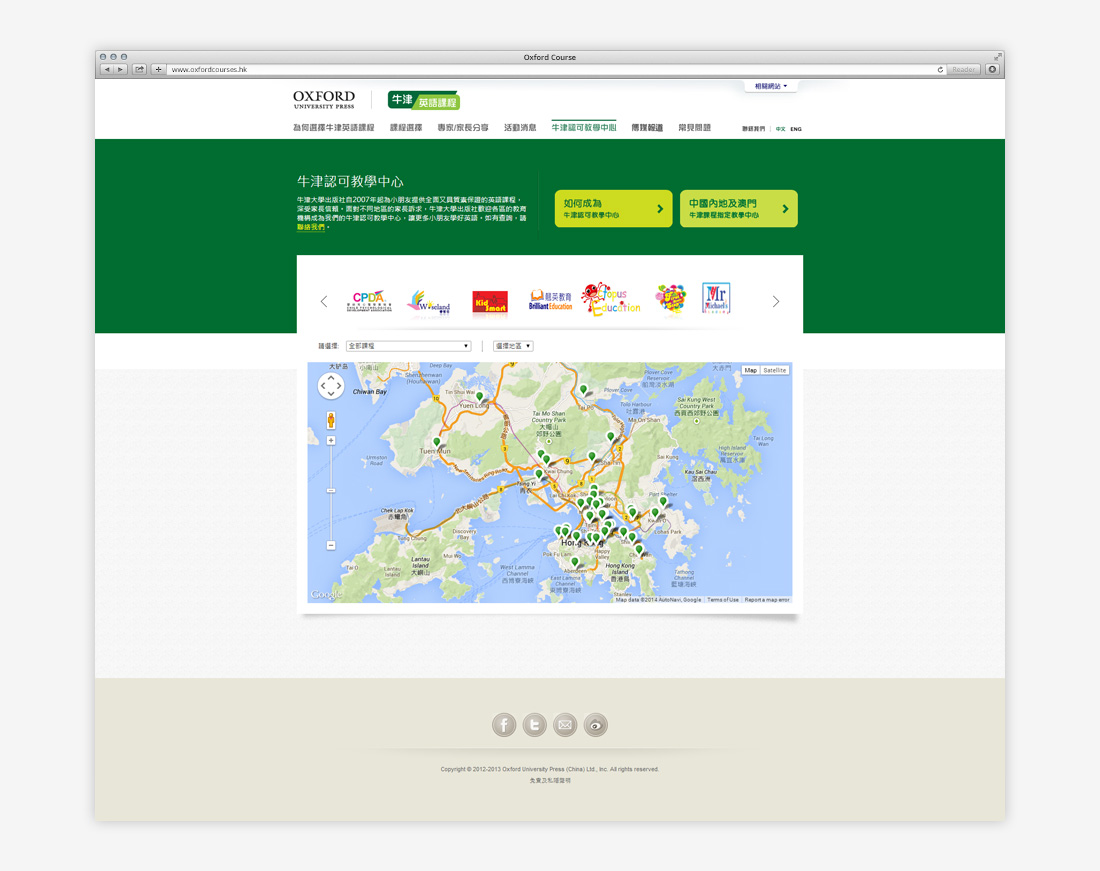Click the map pan compass control
This screenshot has height=871, width=1100.
click(331, 387)
